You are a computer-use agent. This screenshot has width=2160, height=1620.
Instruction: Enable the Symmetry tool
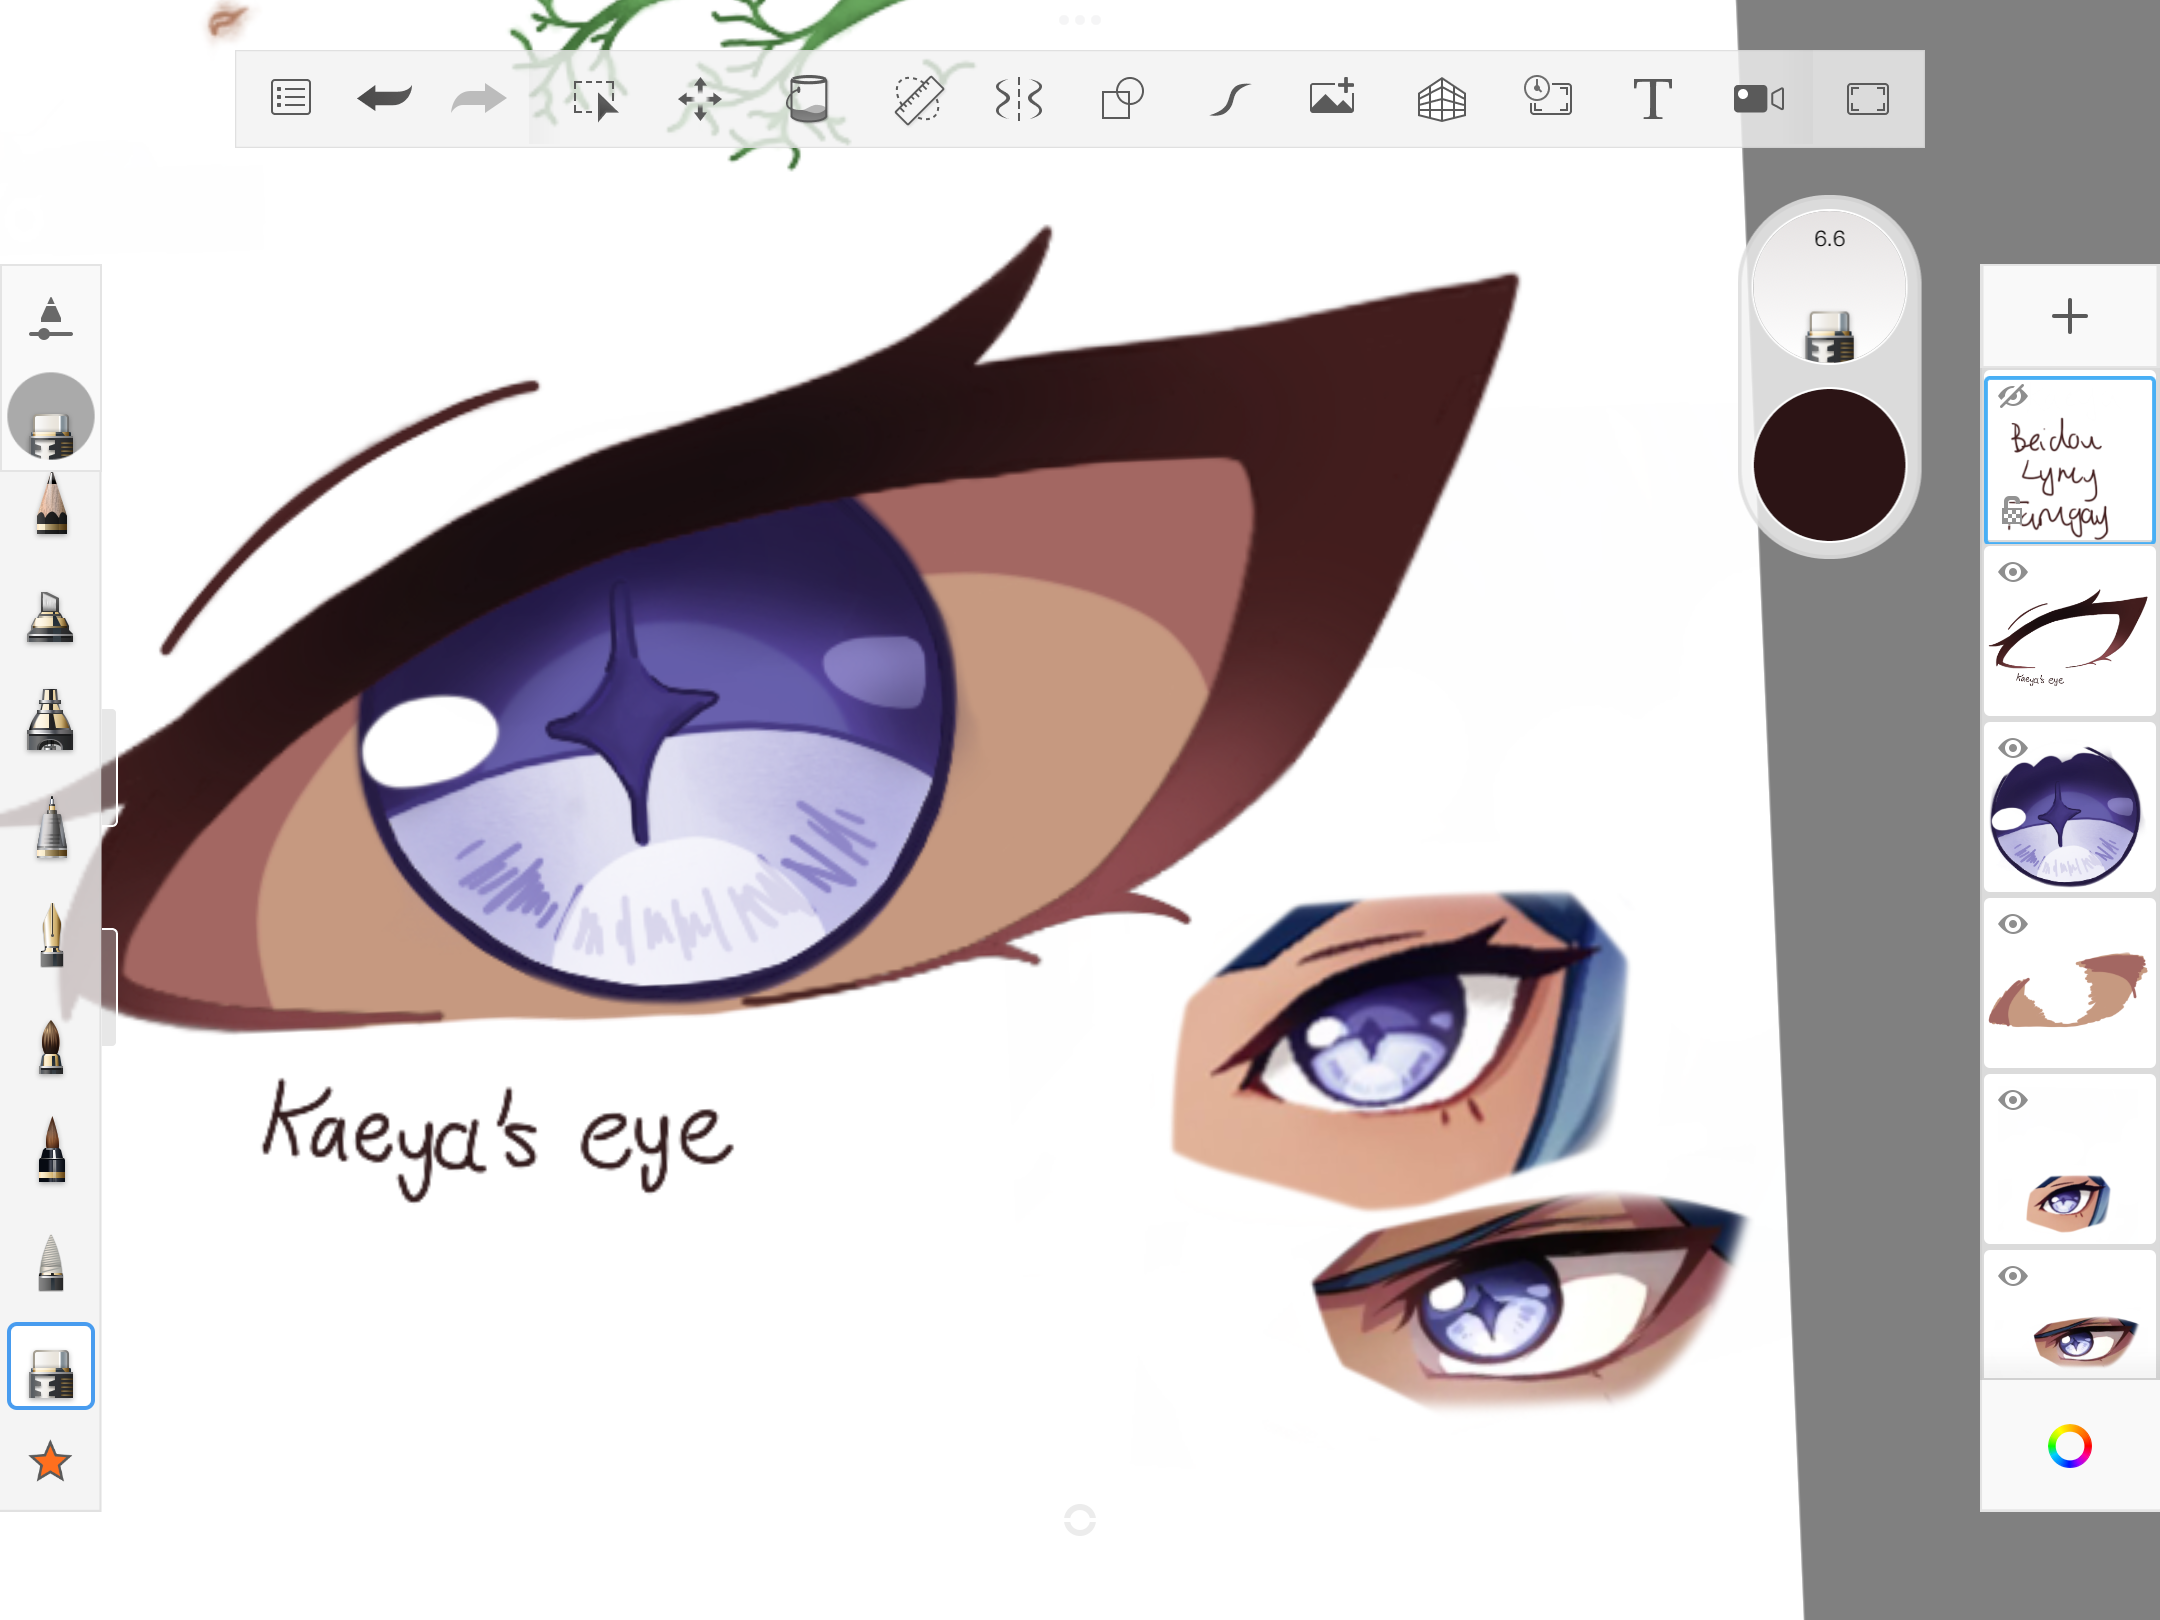(1019, 99)
